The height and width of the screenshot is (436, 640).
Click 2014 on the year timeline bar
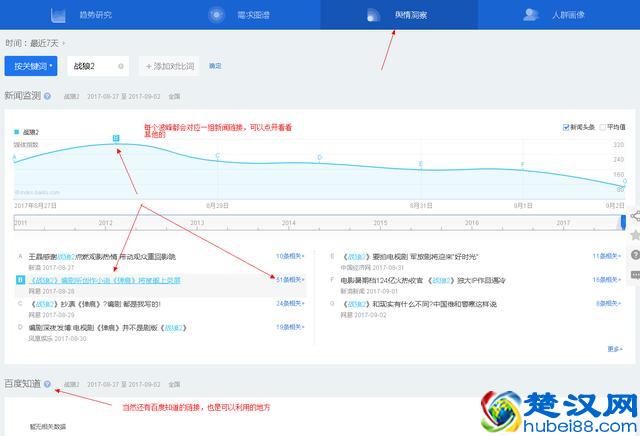289,223
